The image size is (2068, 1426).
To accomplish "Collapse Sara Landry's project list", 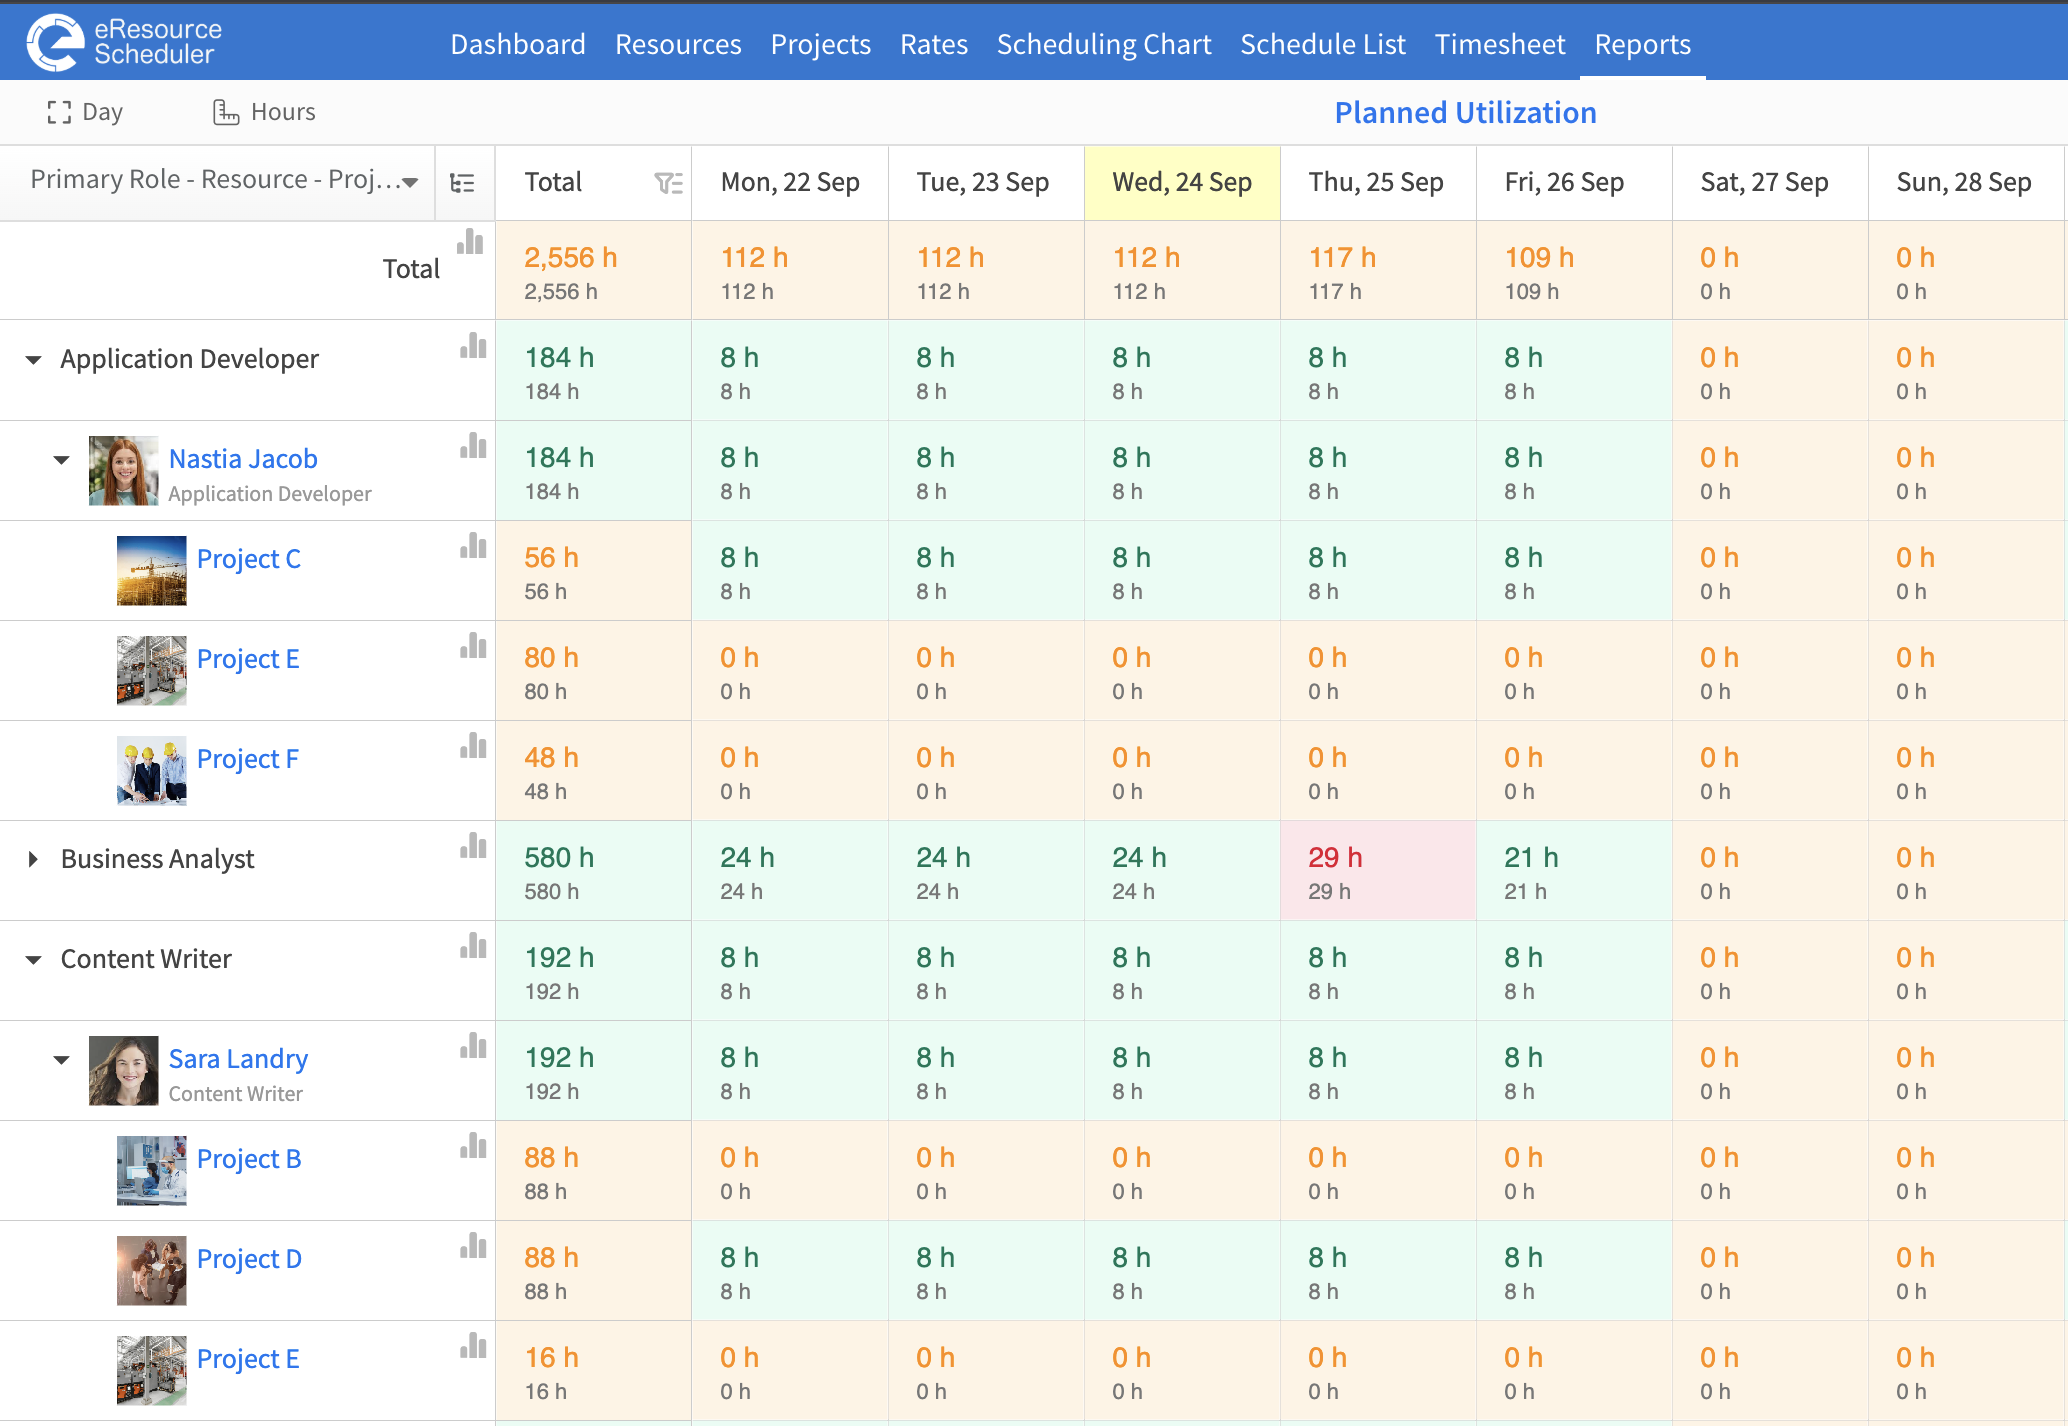I will click(x=61, y=1060).
